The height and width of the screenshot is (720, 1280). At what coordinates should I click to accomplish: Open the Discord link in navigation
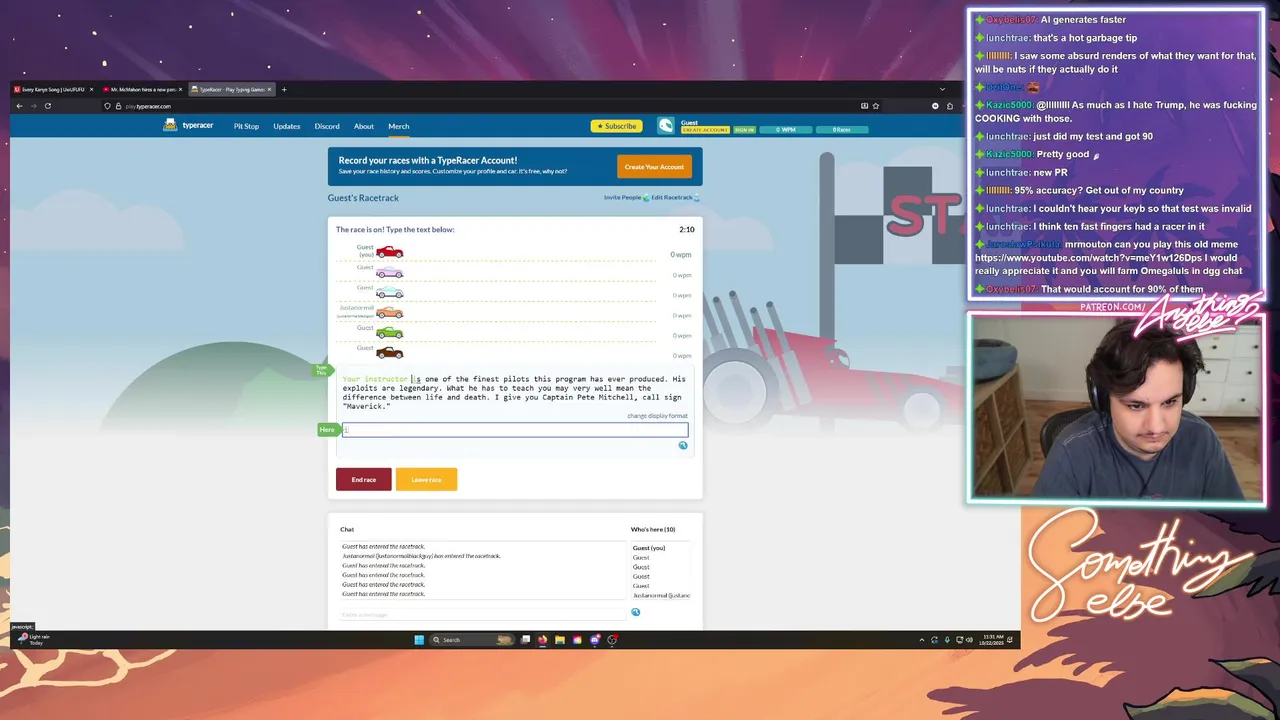click(327, 126)
